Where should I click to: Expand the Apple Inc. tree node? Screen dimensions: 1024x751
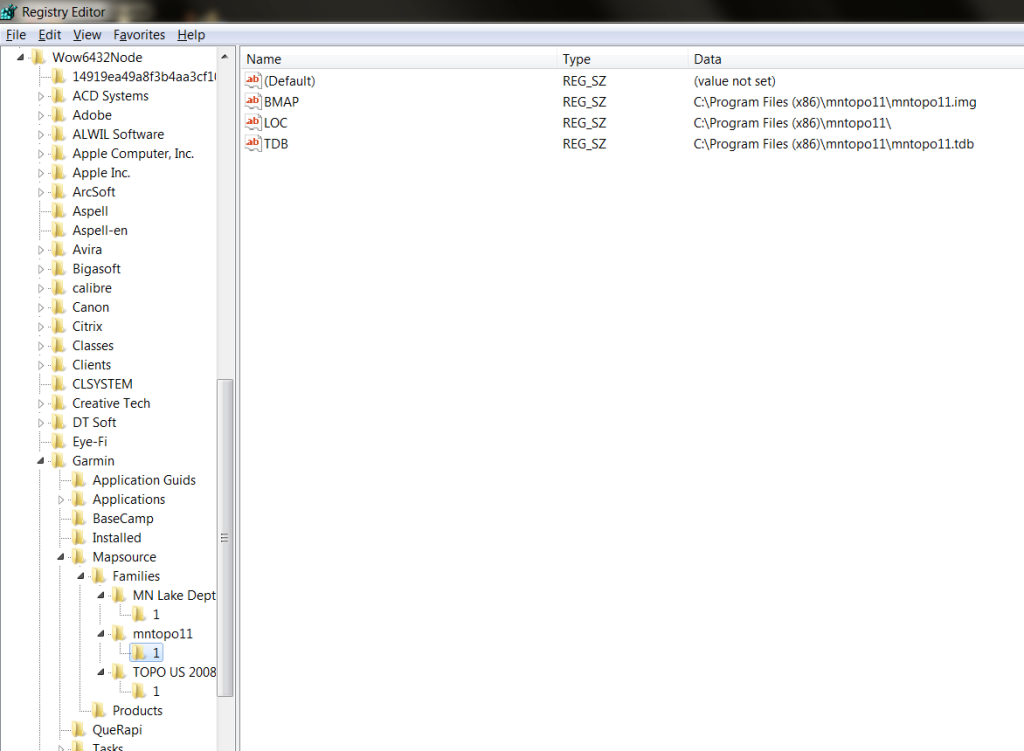tap(41, 173)
